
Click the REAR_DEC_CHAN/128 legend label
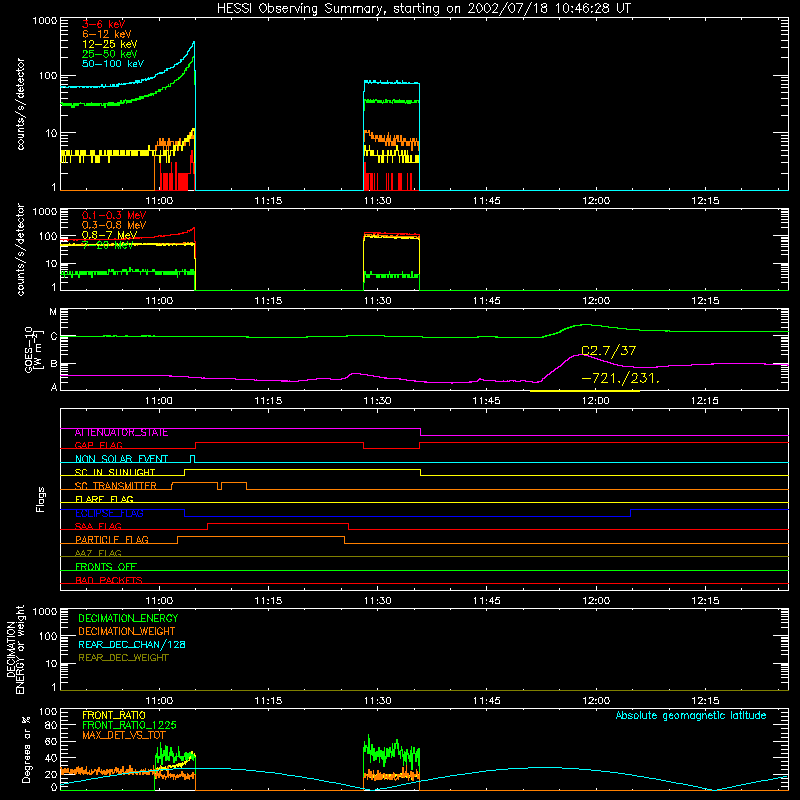point(132,645)
